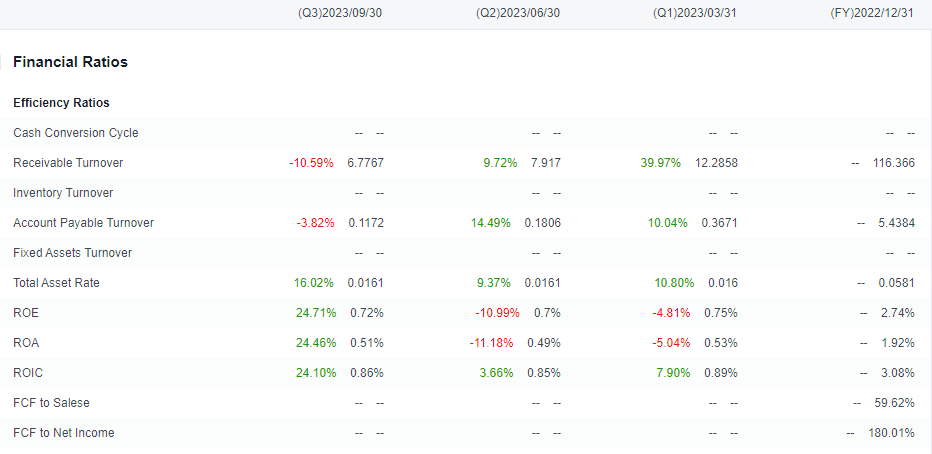The width and height of the screenshot is (932, 454).
Task: Click ROE Q3 value 0.72%
Action: point(367,313)
